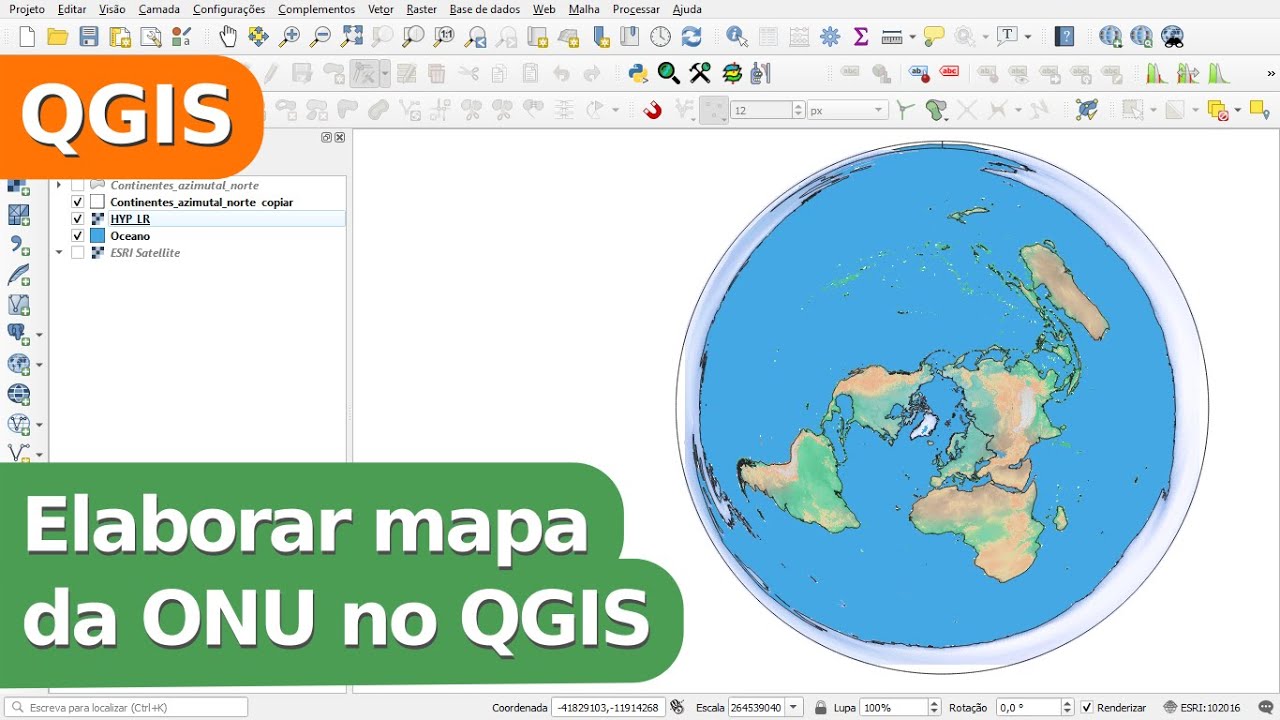This screenshot has width=1280, height=720.
Task: Open the Escala scale dropdown arrow
Action: (x=795, y=708)
